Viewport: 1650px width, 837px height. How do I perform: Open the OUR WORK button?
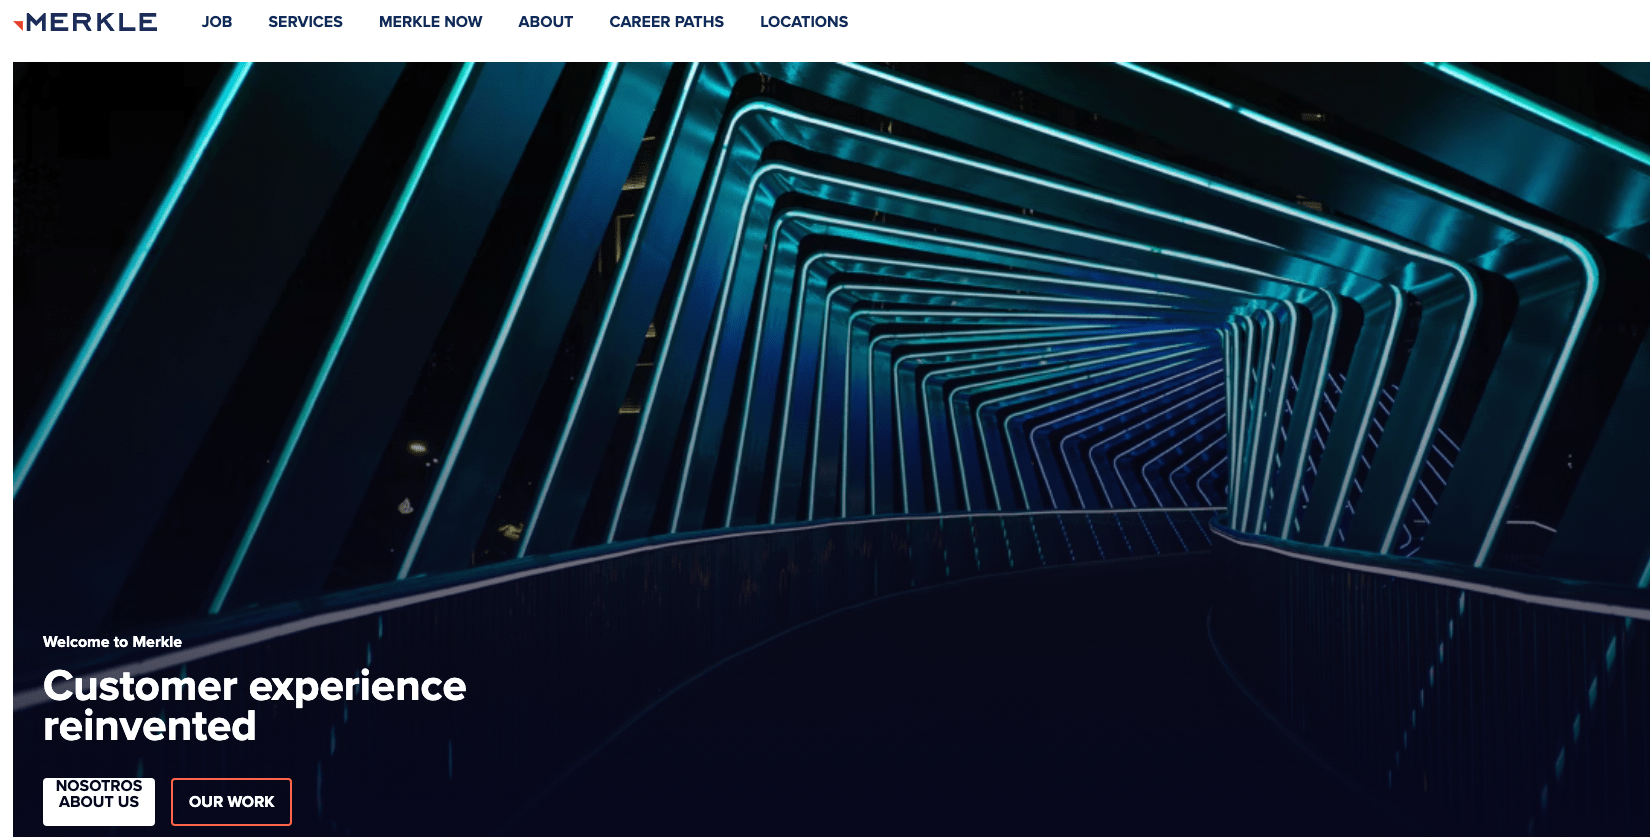click(x=231, y=802)
